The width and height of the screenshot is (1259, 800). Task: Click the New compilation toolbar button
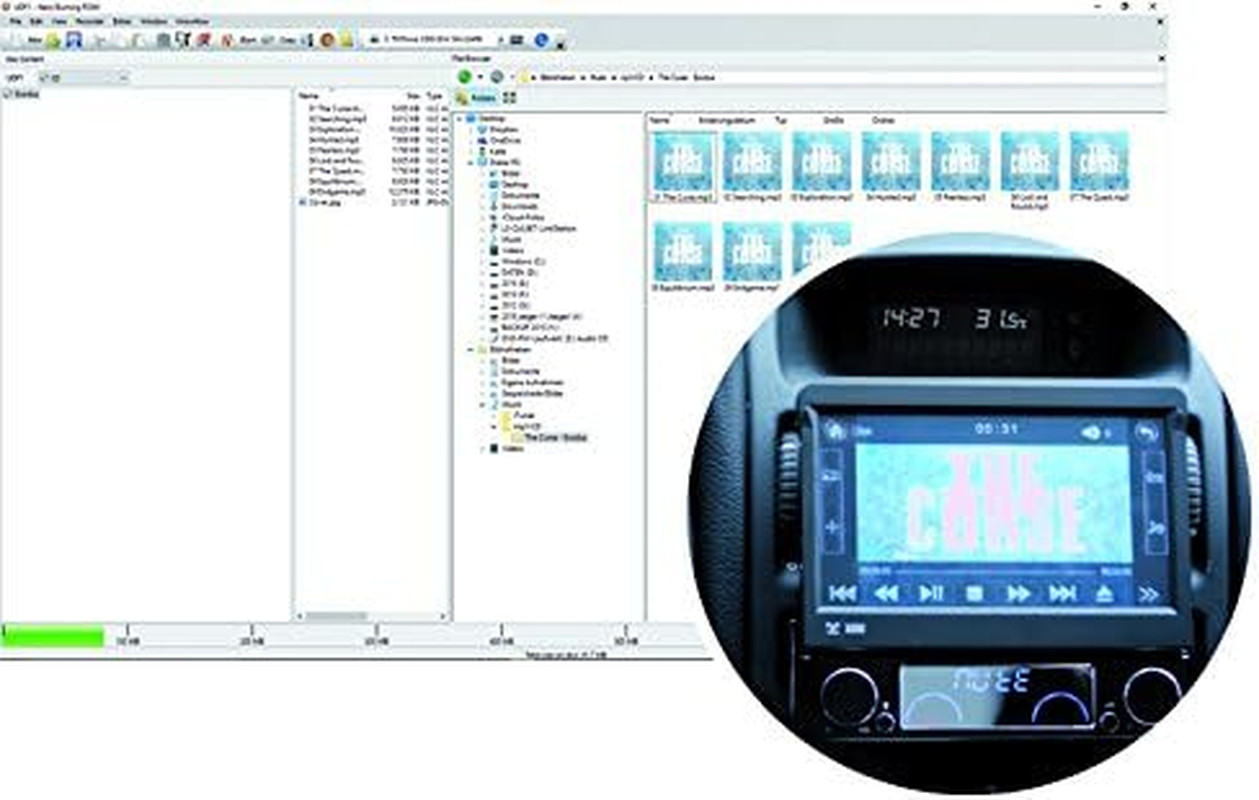(26, 40)
